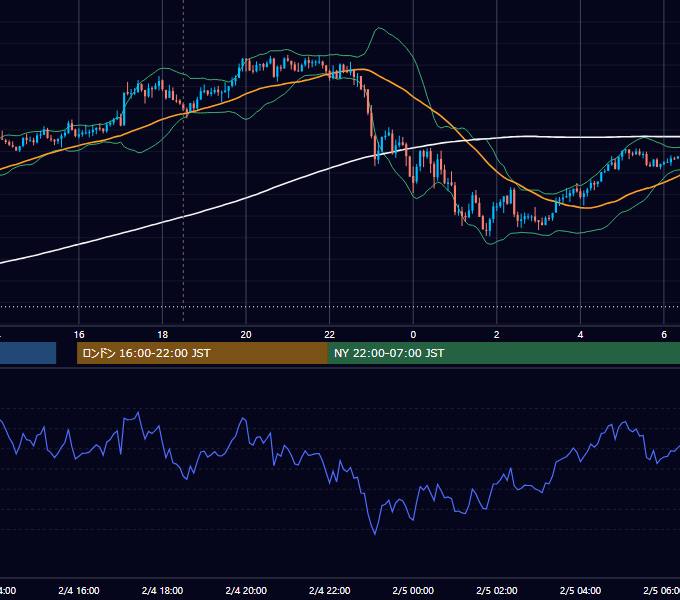Select the ロンドン 16:00-22:00 JST session bar
This screenshot has height=600, width=680.
click(x=202, y=353)
